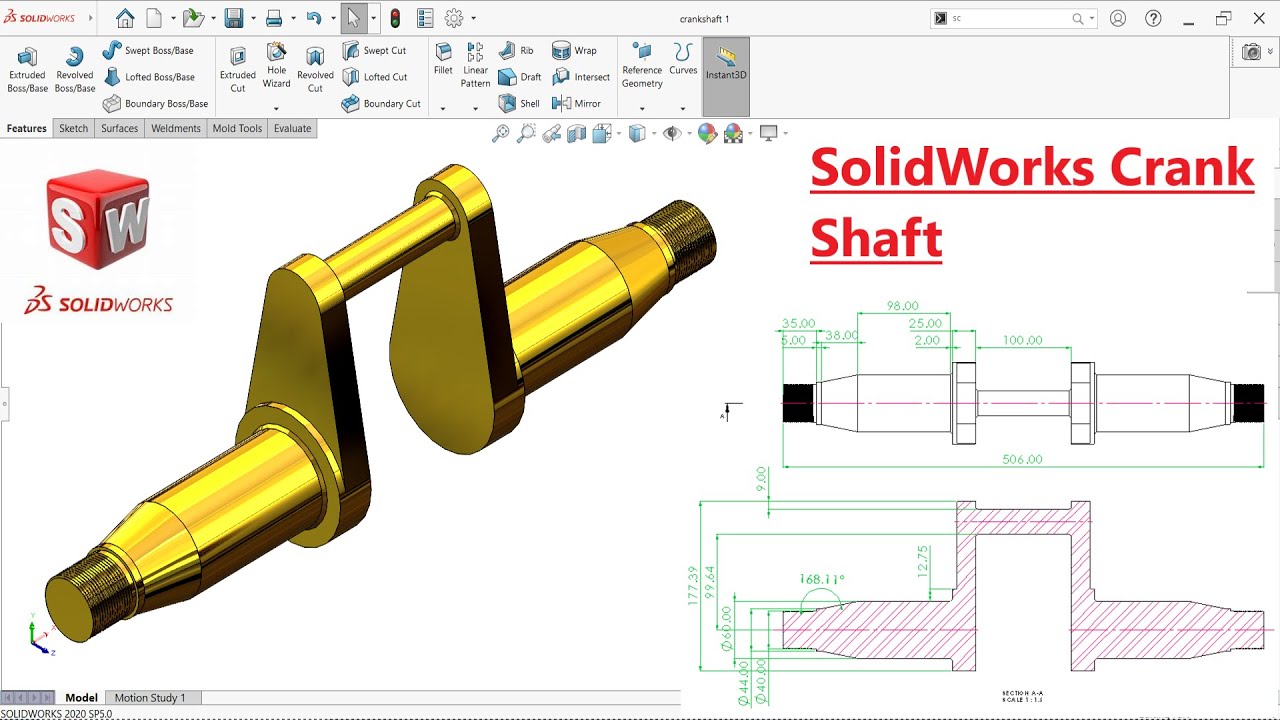The height and width of the screenshot is (720, 1280).
Task: Choose Extruded Boss/Base
Action: (28, 70)
